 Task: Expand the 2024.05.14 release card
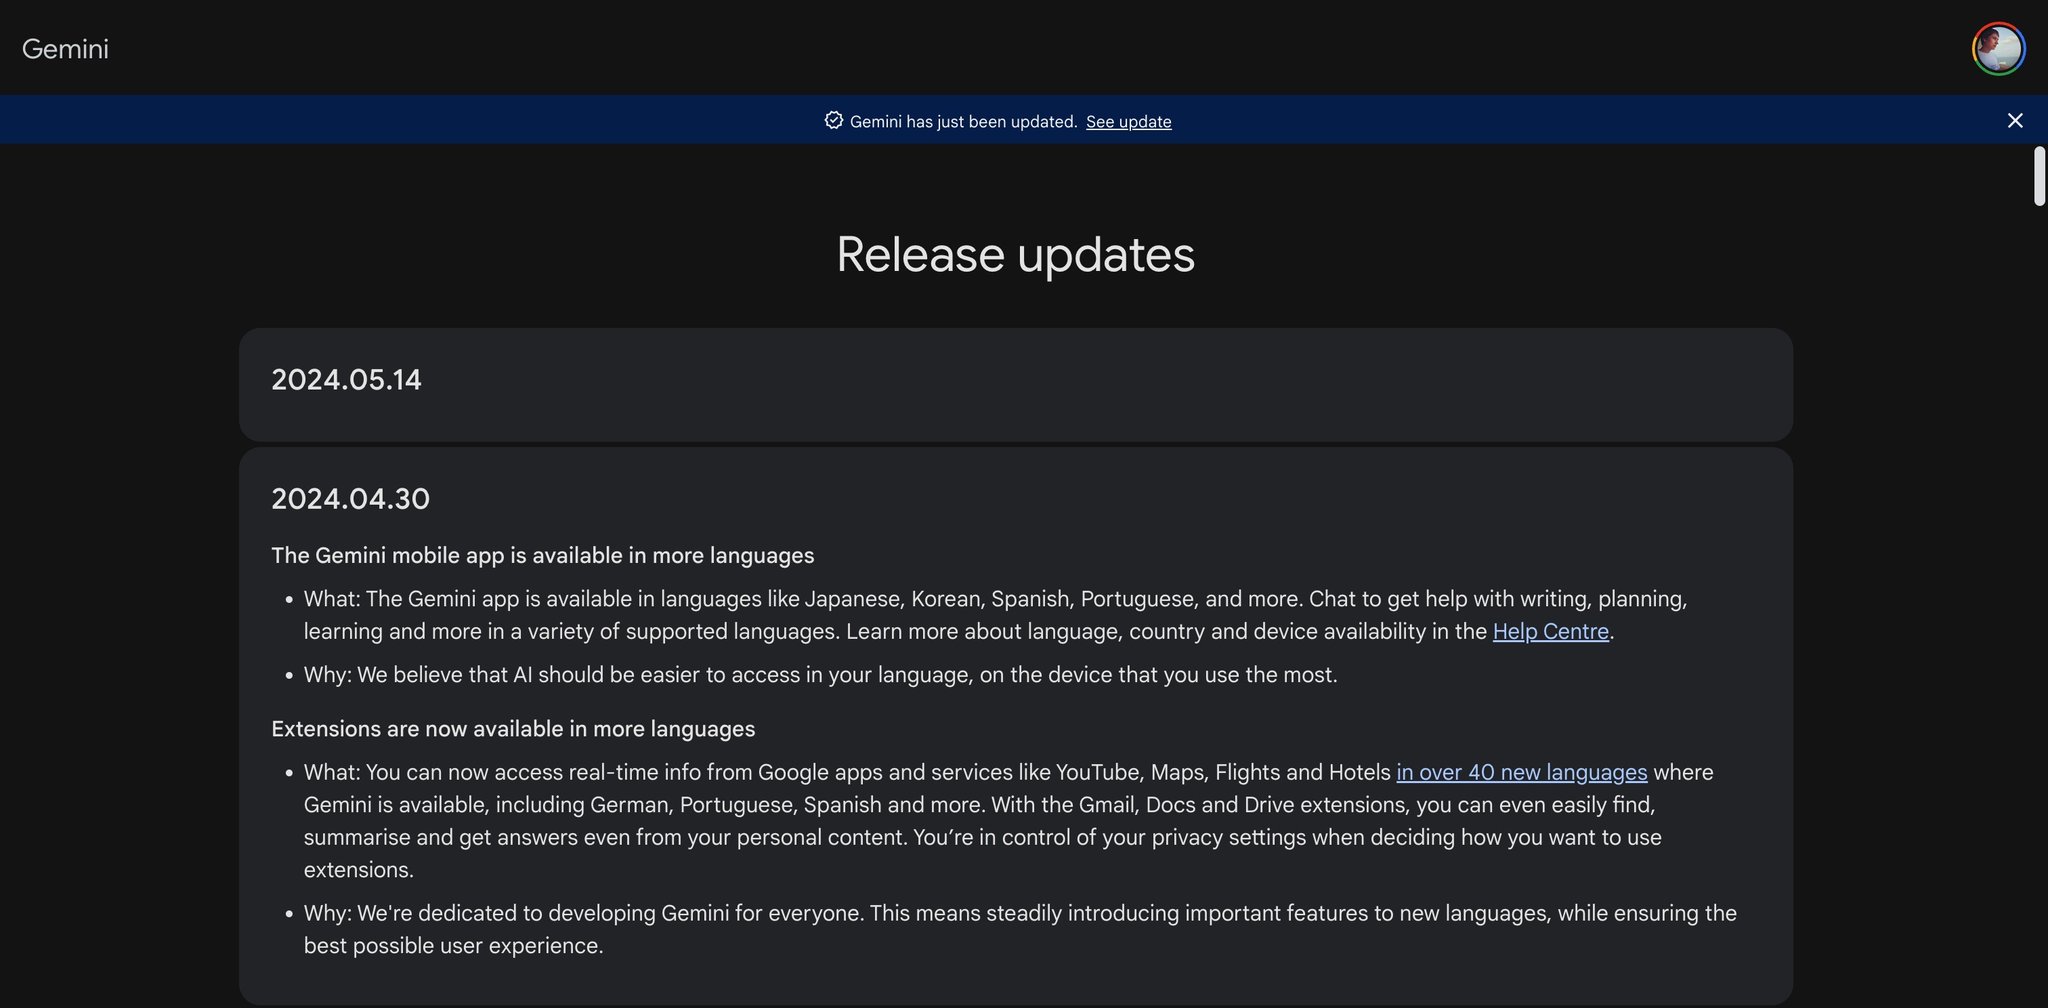(x=1015, y=384)
